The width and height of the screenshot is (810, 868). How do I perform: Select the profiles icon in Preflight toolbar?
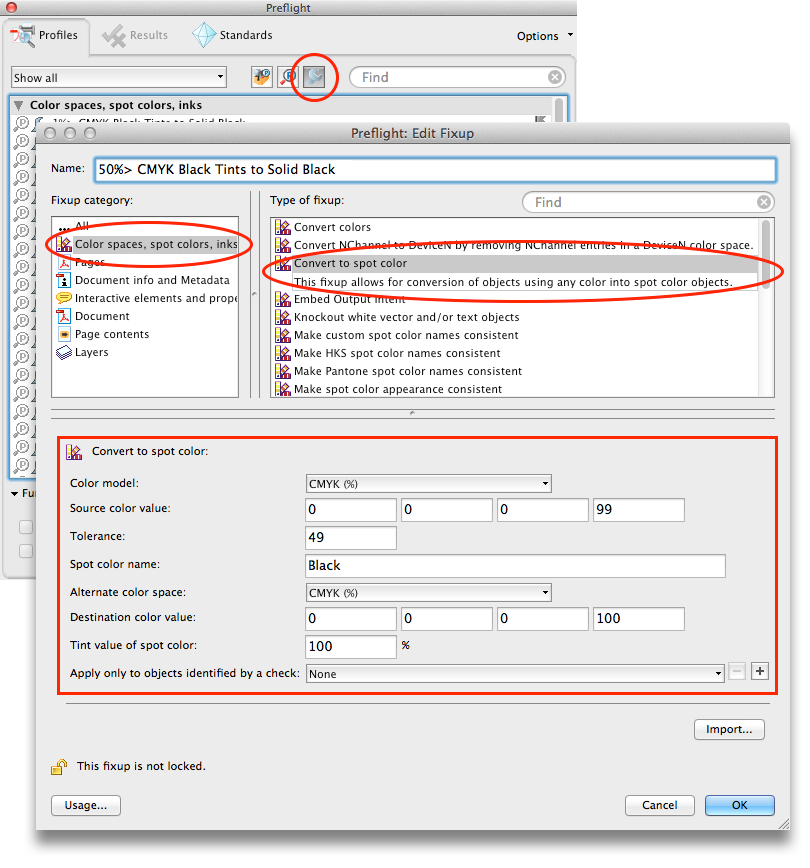click(262, 77)
